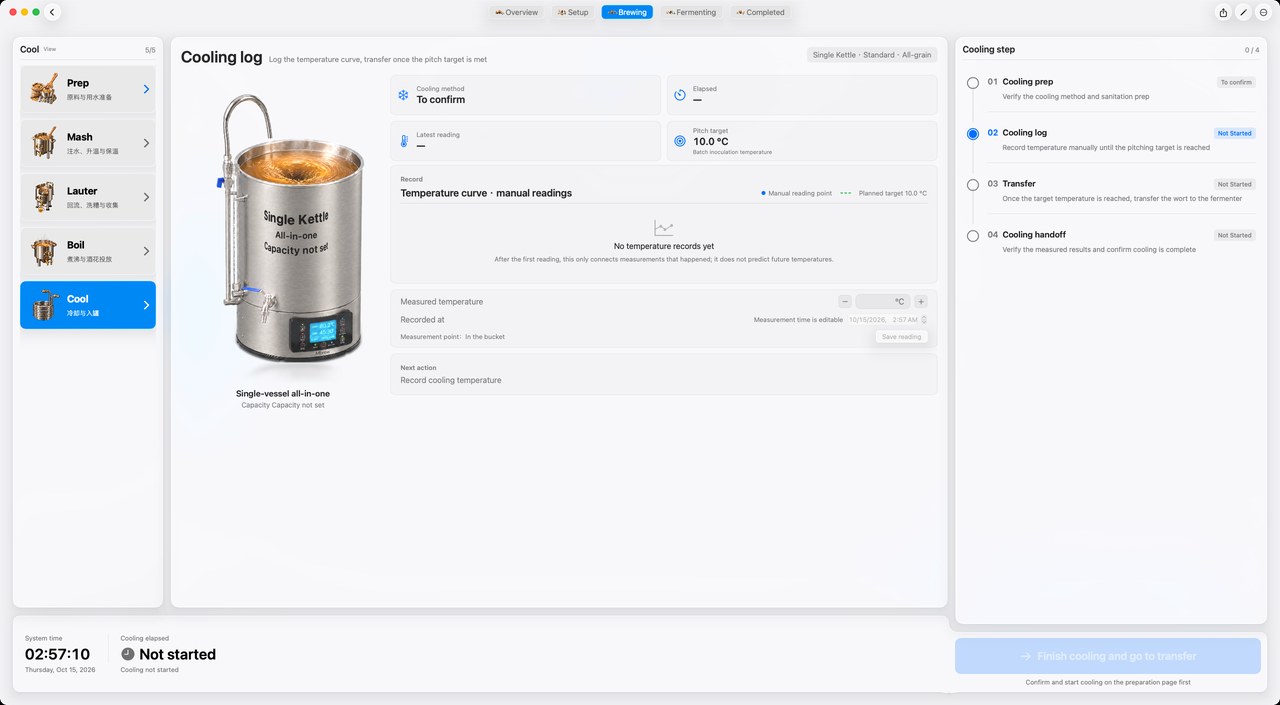This screenshot has height=705, width=1280.
Task: Click the snowflake Cooling method icon
Action: click(x=403, y=95)
